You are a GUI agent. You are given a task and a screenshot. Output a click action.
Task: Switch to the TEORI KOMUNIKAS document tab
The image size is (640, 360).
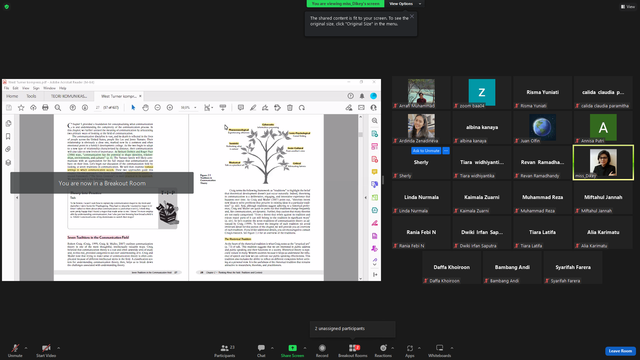pyautogui.click(x=69, y=96)
